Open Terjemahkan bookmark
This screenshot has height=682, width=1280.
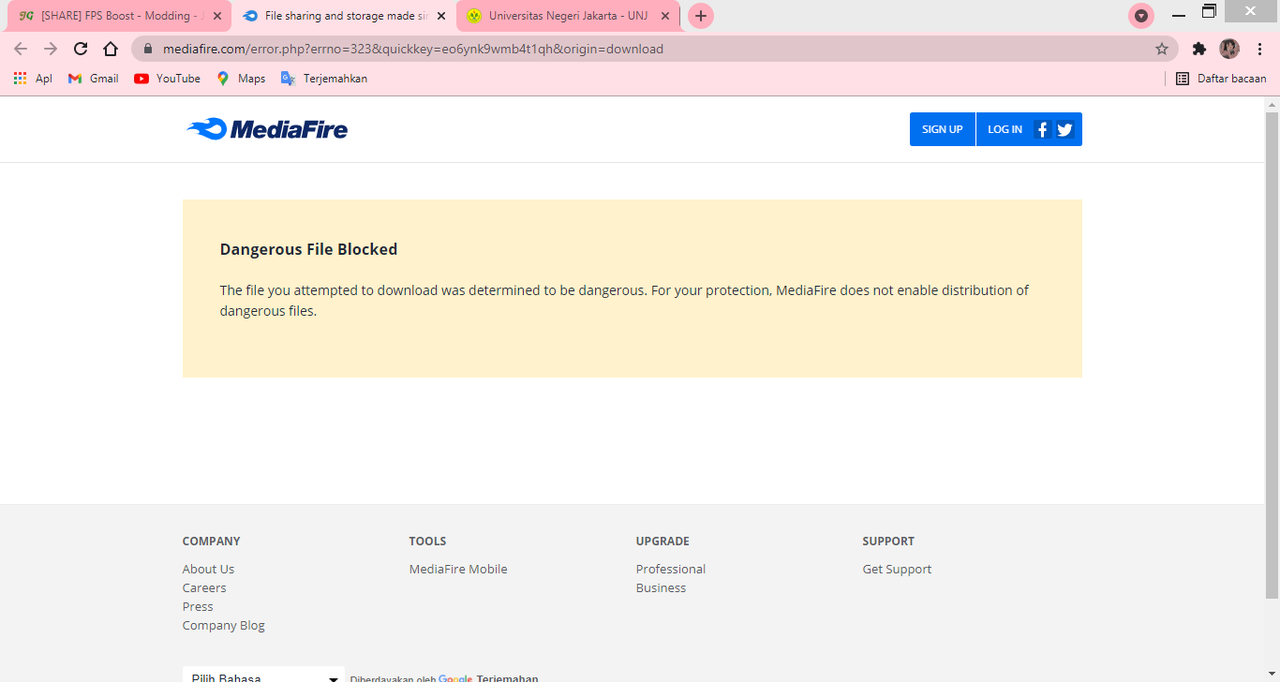point(324,78)
